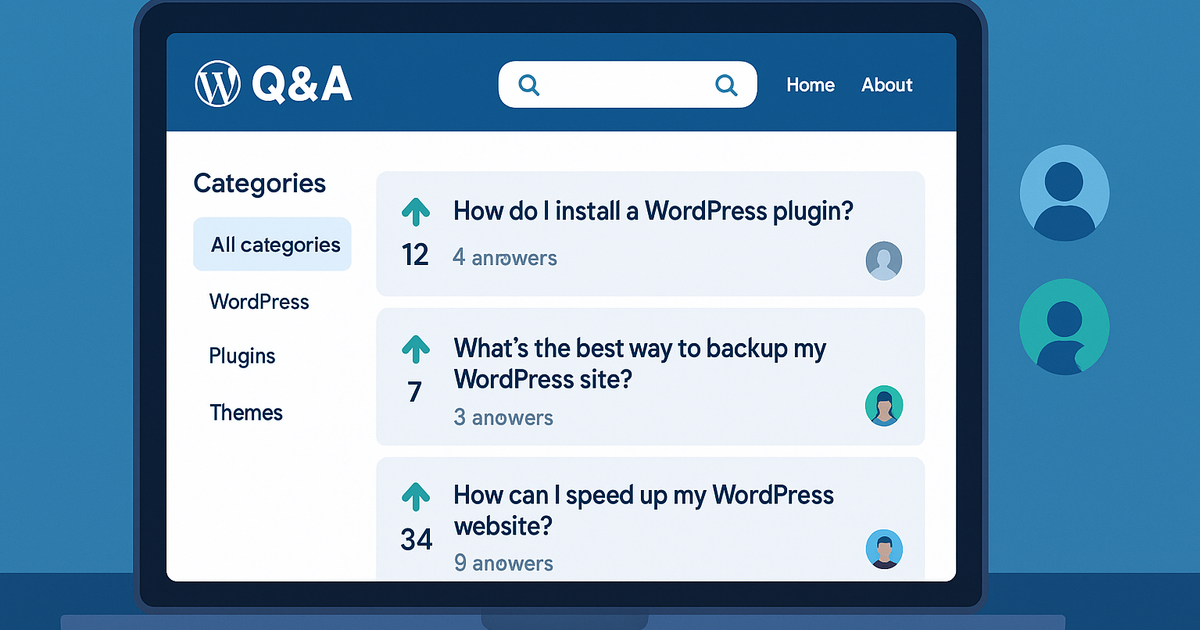This screenshot has height=630, width=1200.
Task: Upvote the plugin installation question
Action: [x=416, y=211]
